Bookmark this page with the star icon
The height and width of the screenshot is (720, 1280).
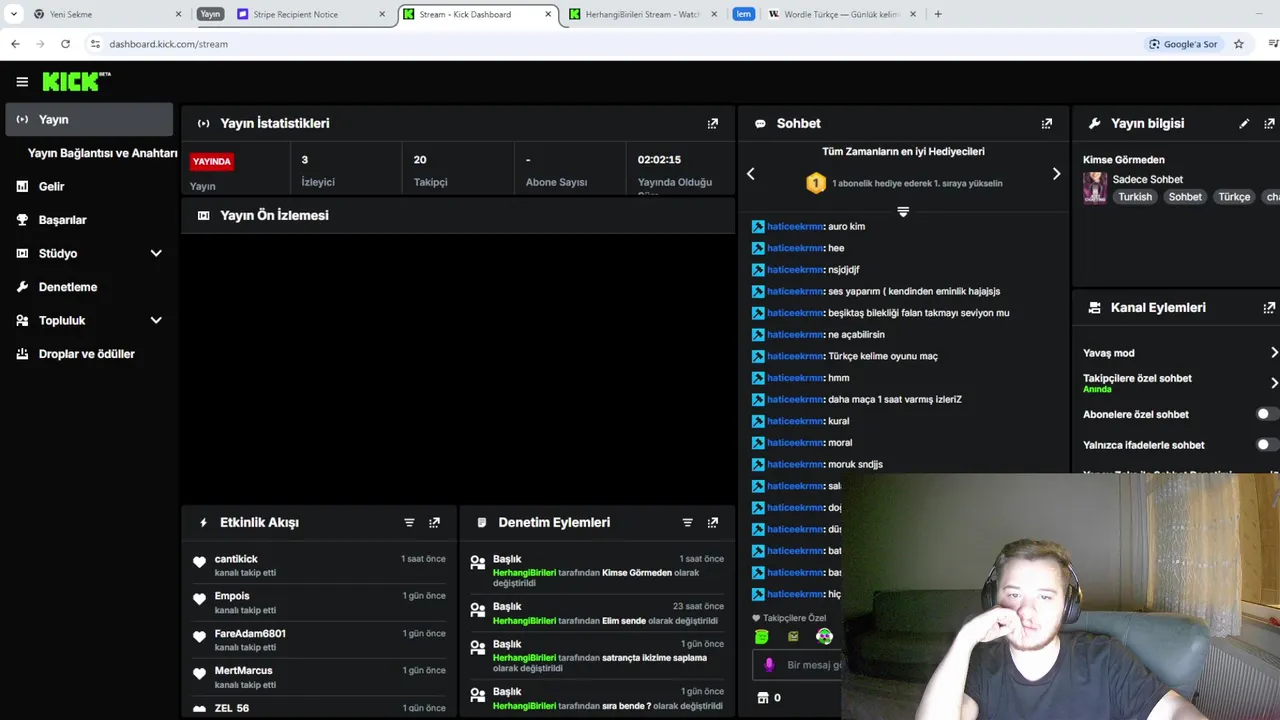pyautogui.click(x=1239, y=44)
